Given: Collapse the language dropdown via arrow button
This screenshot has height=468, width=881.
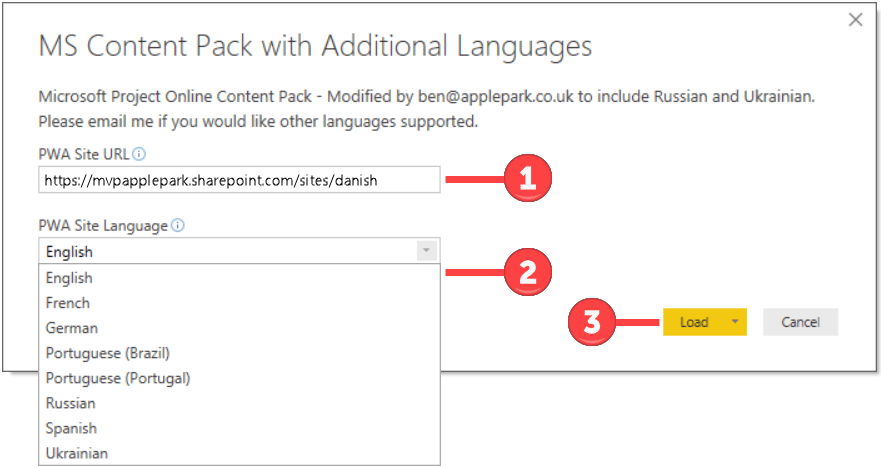Looking at the screenshot, I should (x=426, y=251).
